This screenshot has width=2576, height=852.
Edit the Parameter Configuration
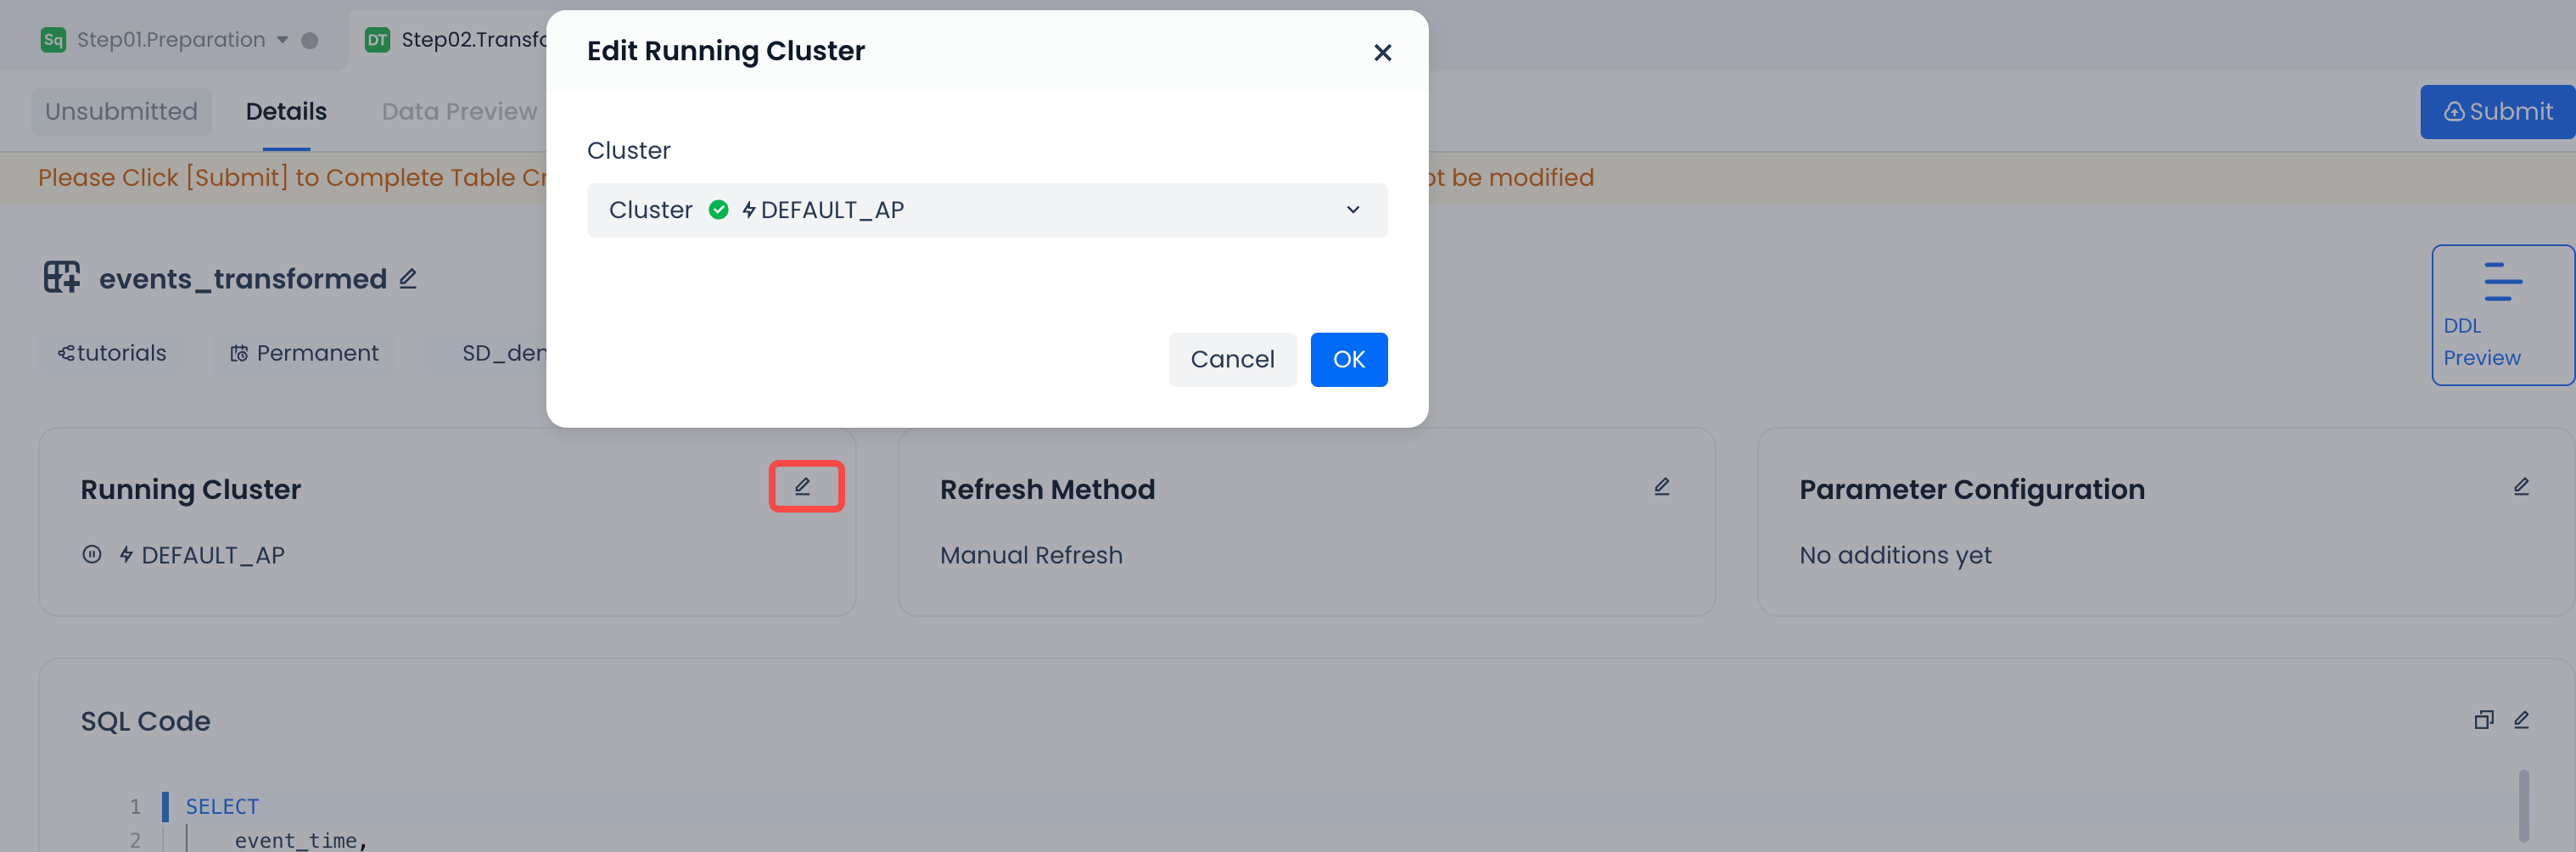(2520, 487)
